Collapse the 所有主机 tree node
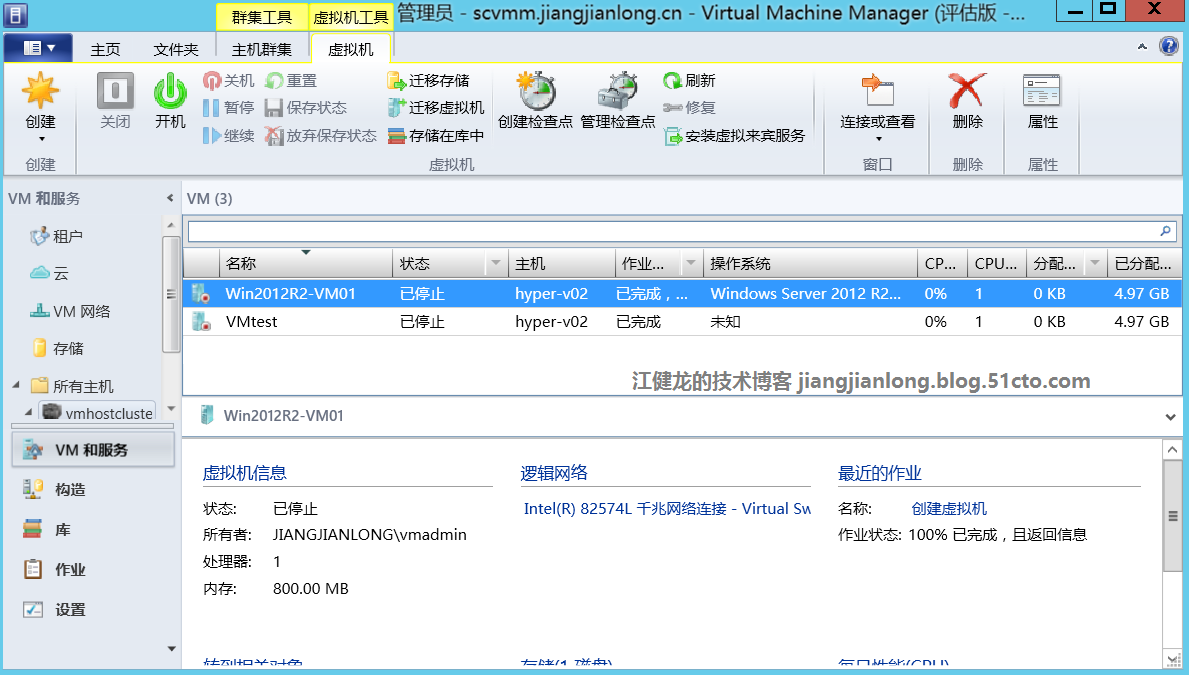 (16, 385)
